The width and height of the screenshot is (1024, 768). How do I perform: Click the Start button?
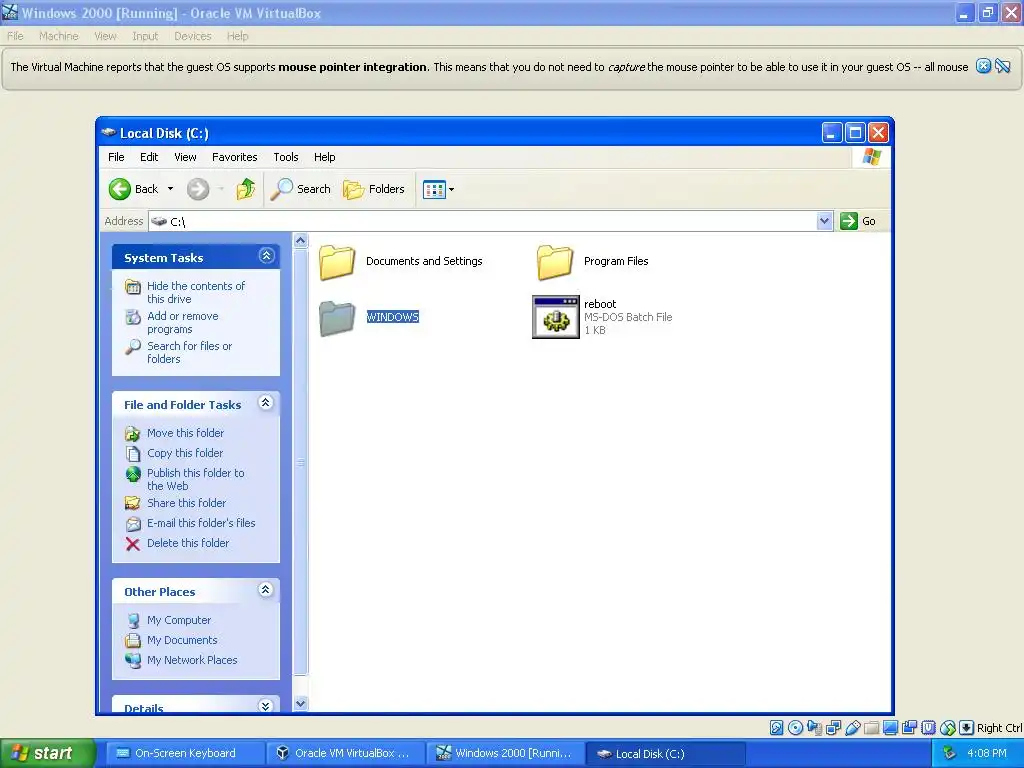click(46, 754)
